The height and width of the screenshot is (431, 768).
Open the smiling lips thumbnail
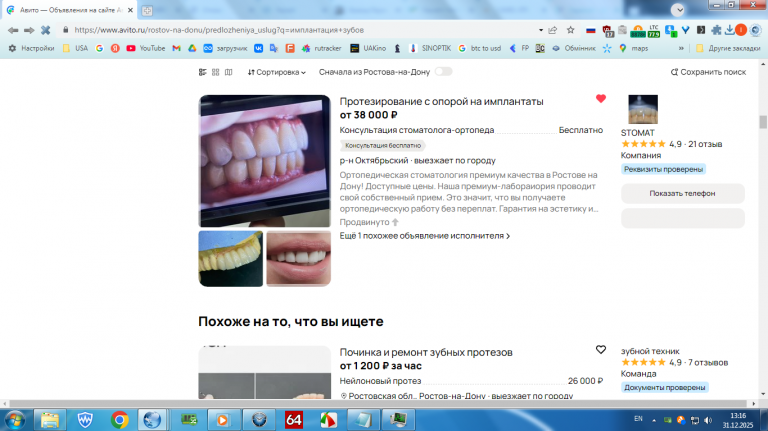(299, 259)
